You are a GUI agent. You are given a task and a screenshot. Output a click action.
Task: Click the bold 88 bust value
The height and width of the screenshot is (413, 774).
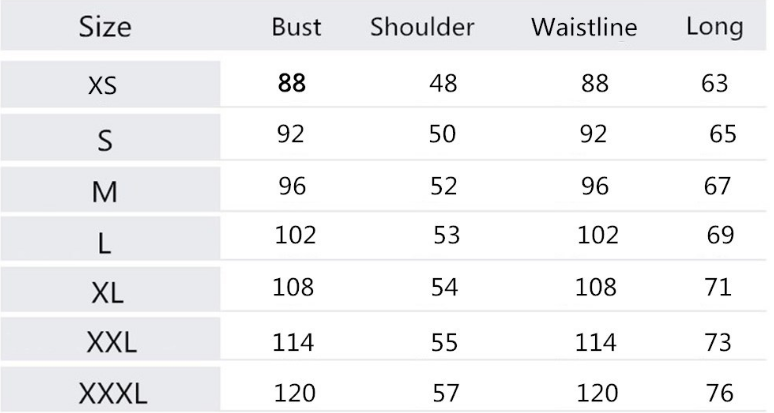292,82
